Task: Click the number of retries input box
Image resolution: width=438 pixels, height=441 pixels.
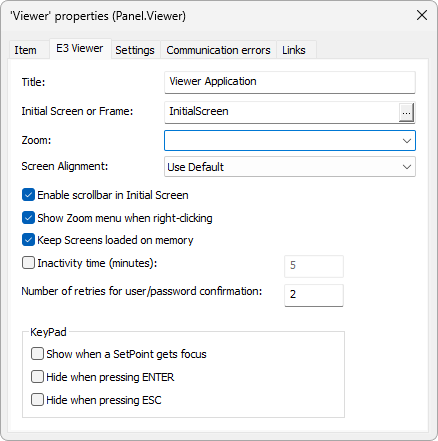Action: pyautogui.click(x=314, y=295)
